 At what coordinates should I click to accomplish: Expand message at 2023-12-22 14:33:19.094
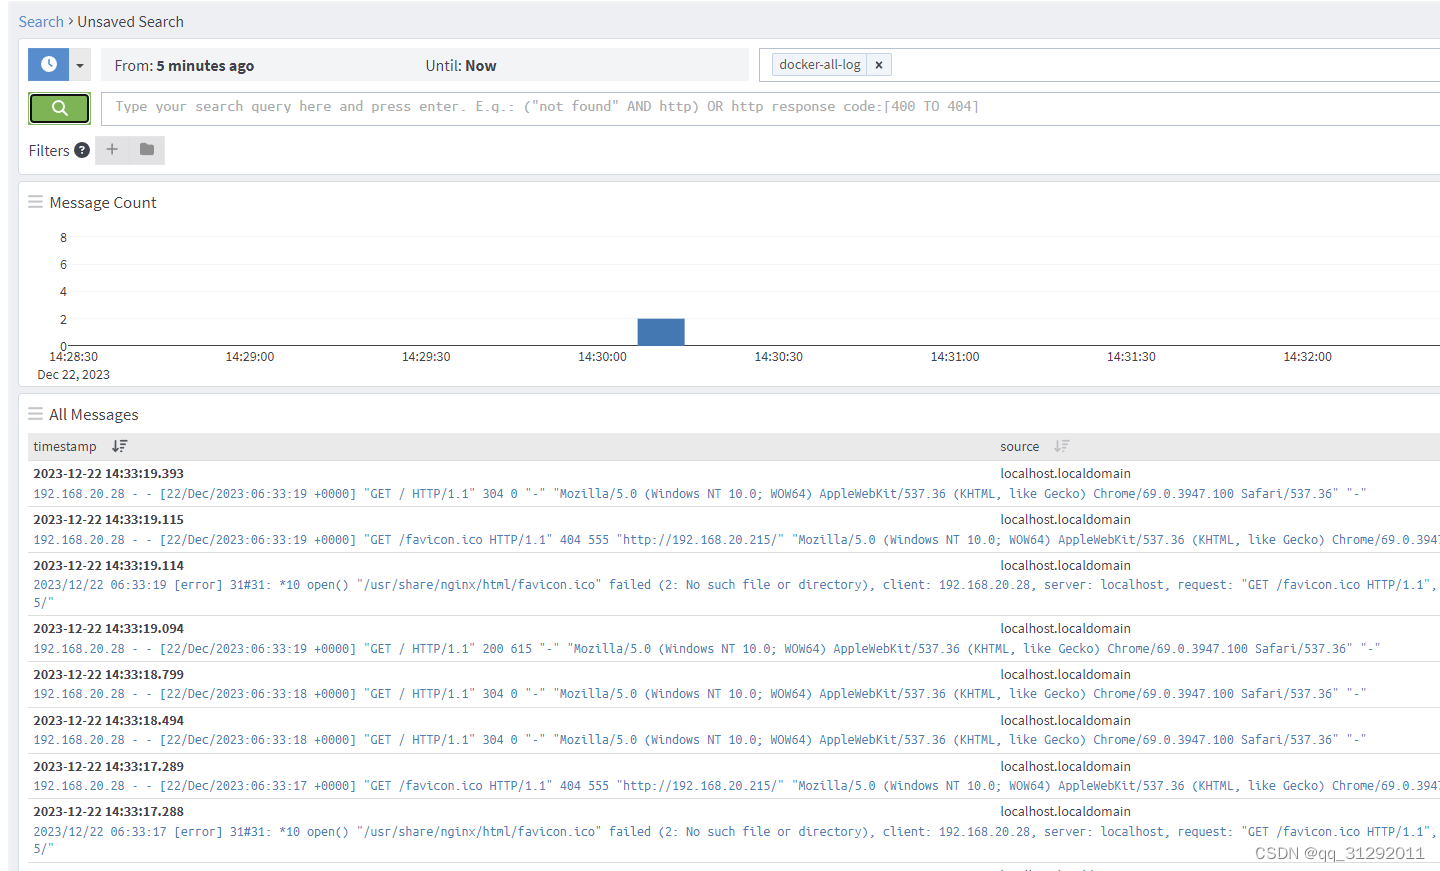tap(109, 629)
